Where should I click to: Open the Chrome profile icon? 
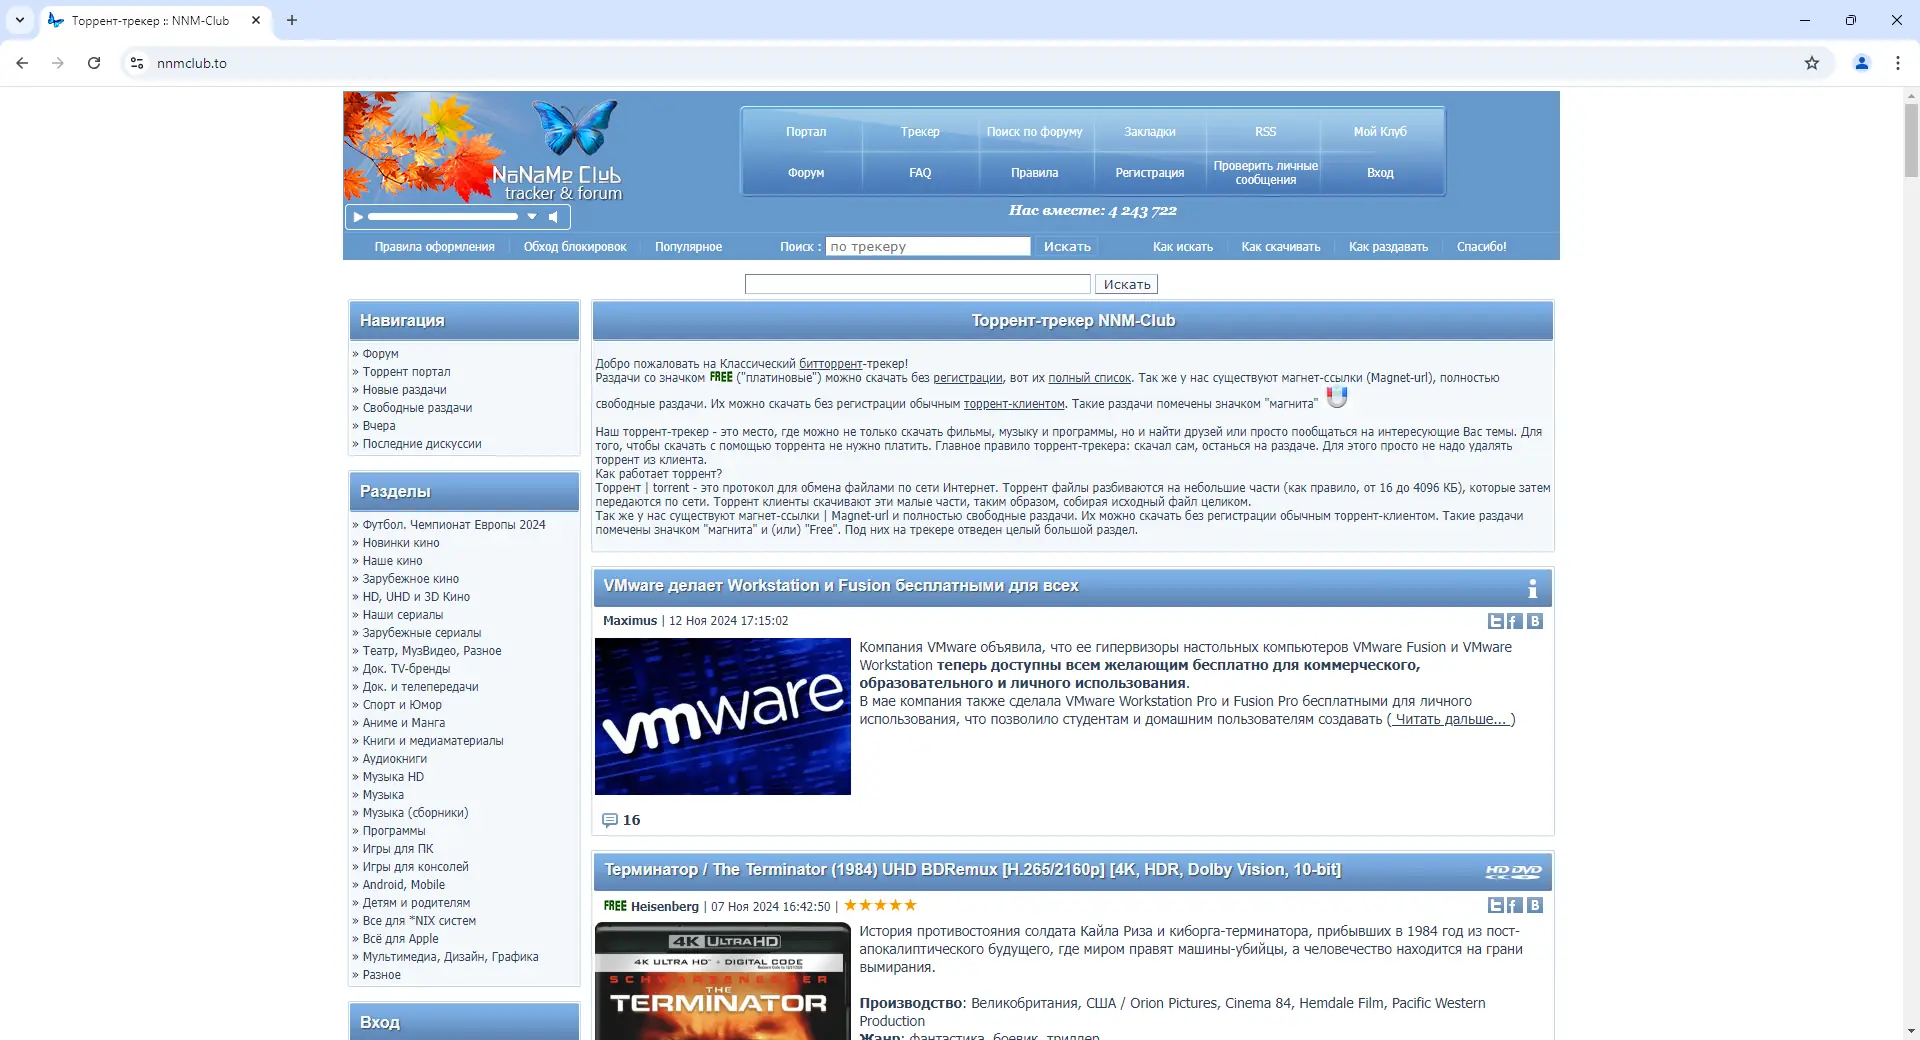(1862, 63)
